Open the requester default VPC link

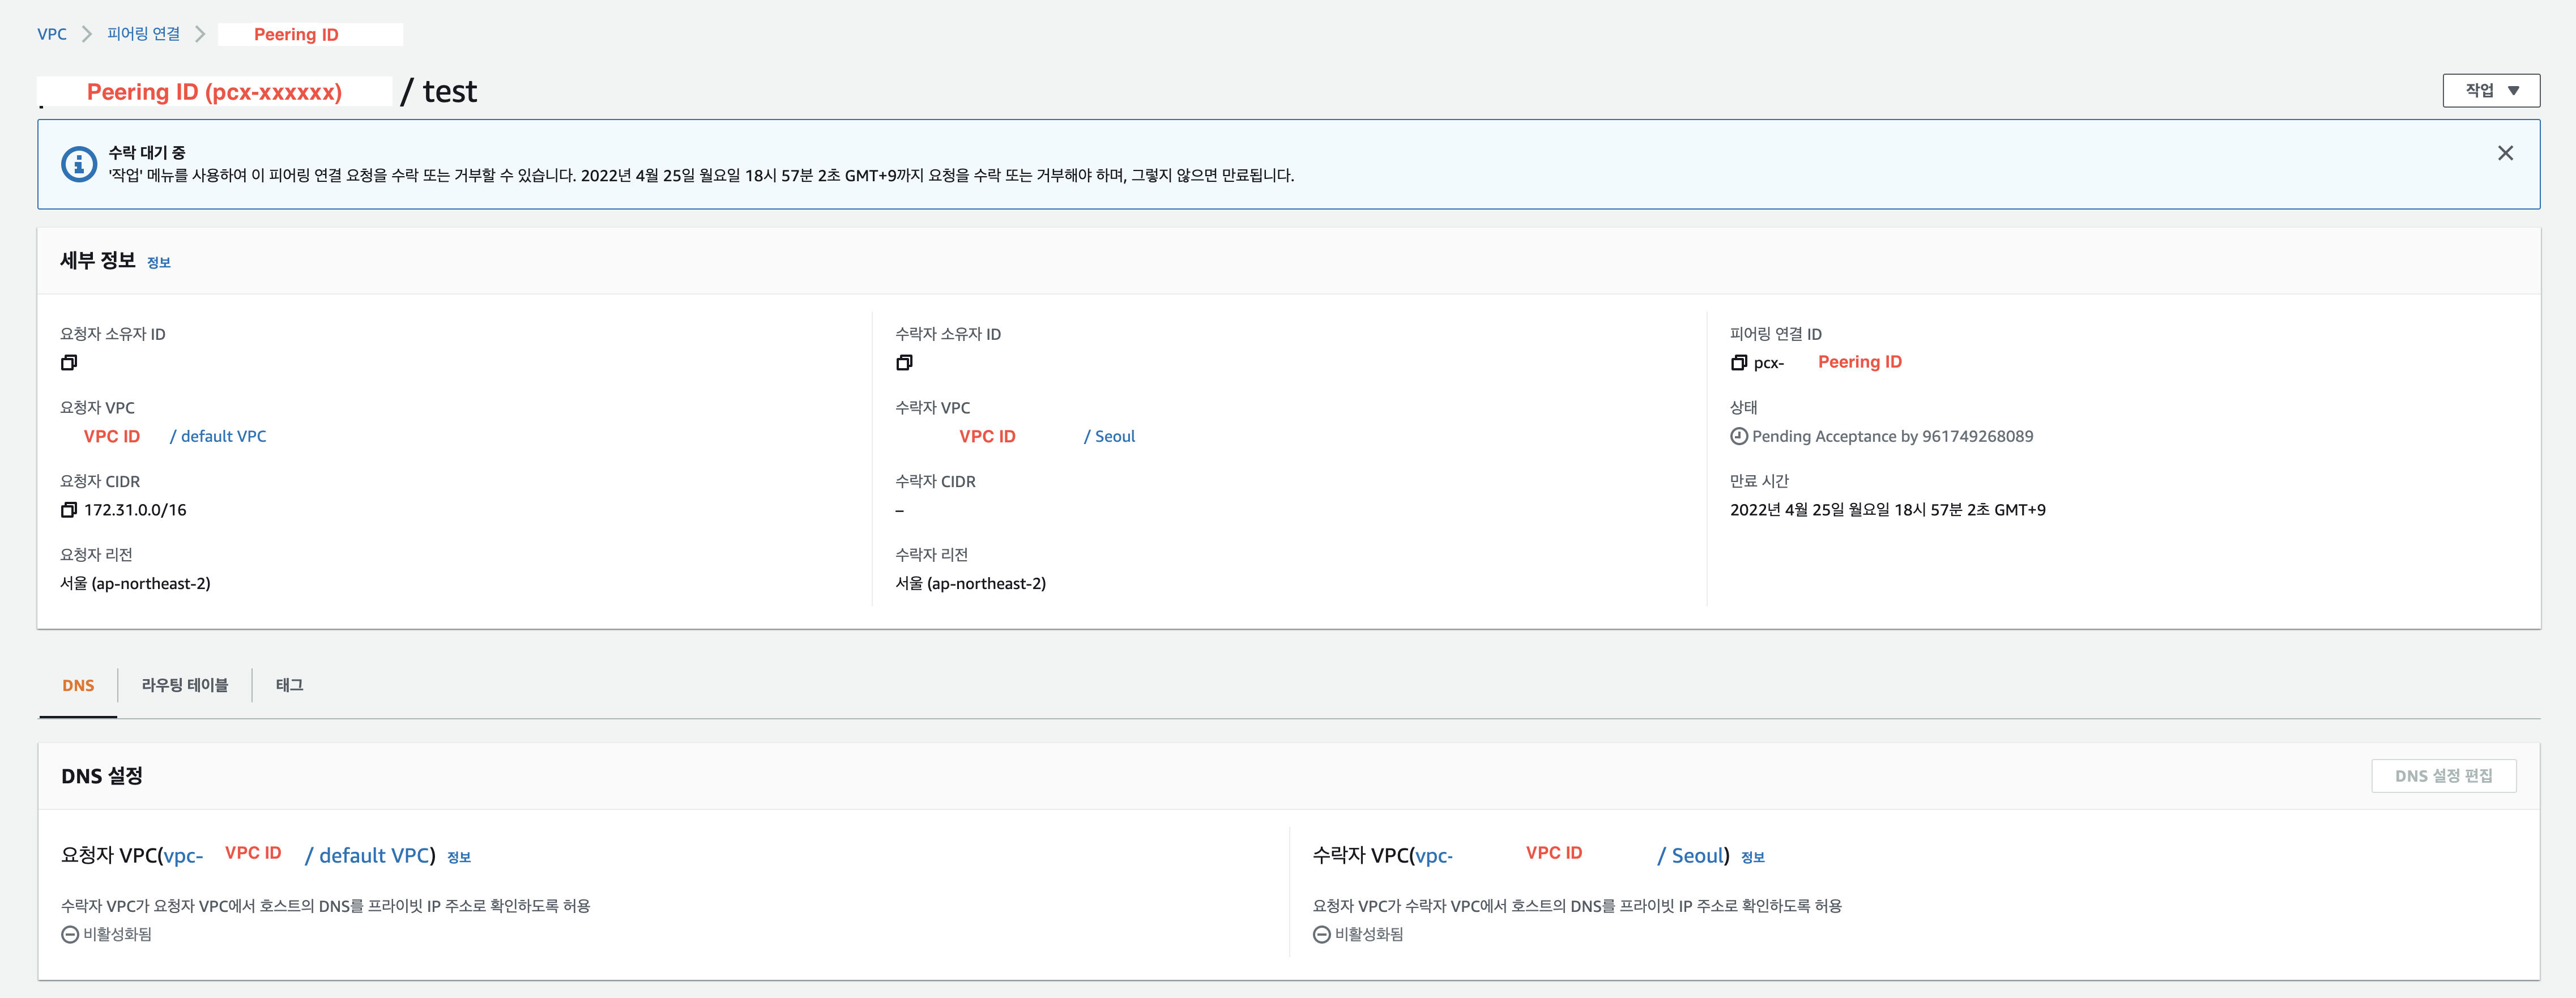223,436
